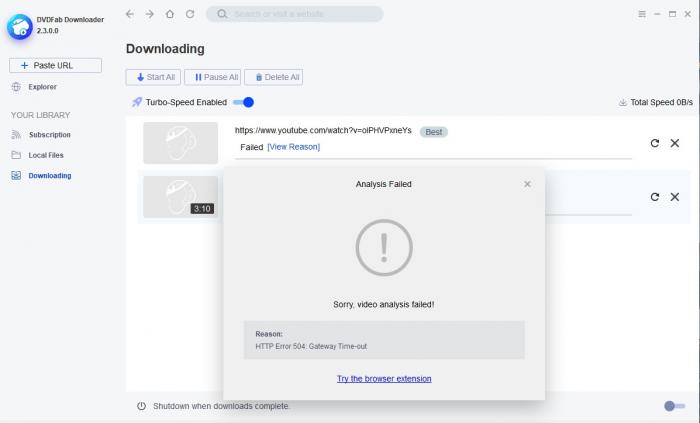Image resolution: width=700 pixels, height=423 pixels.
Task: Click the Sorry, video analysis failed message
Action: tap(383, 304)
